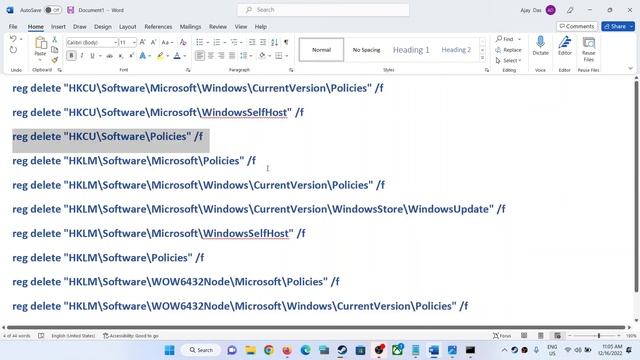Viewport: 640px width, 360px height.
Task: Click the Copy icon
Action: [x=55, y=50]
